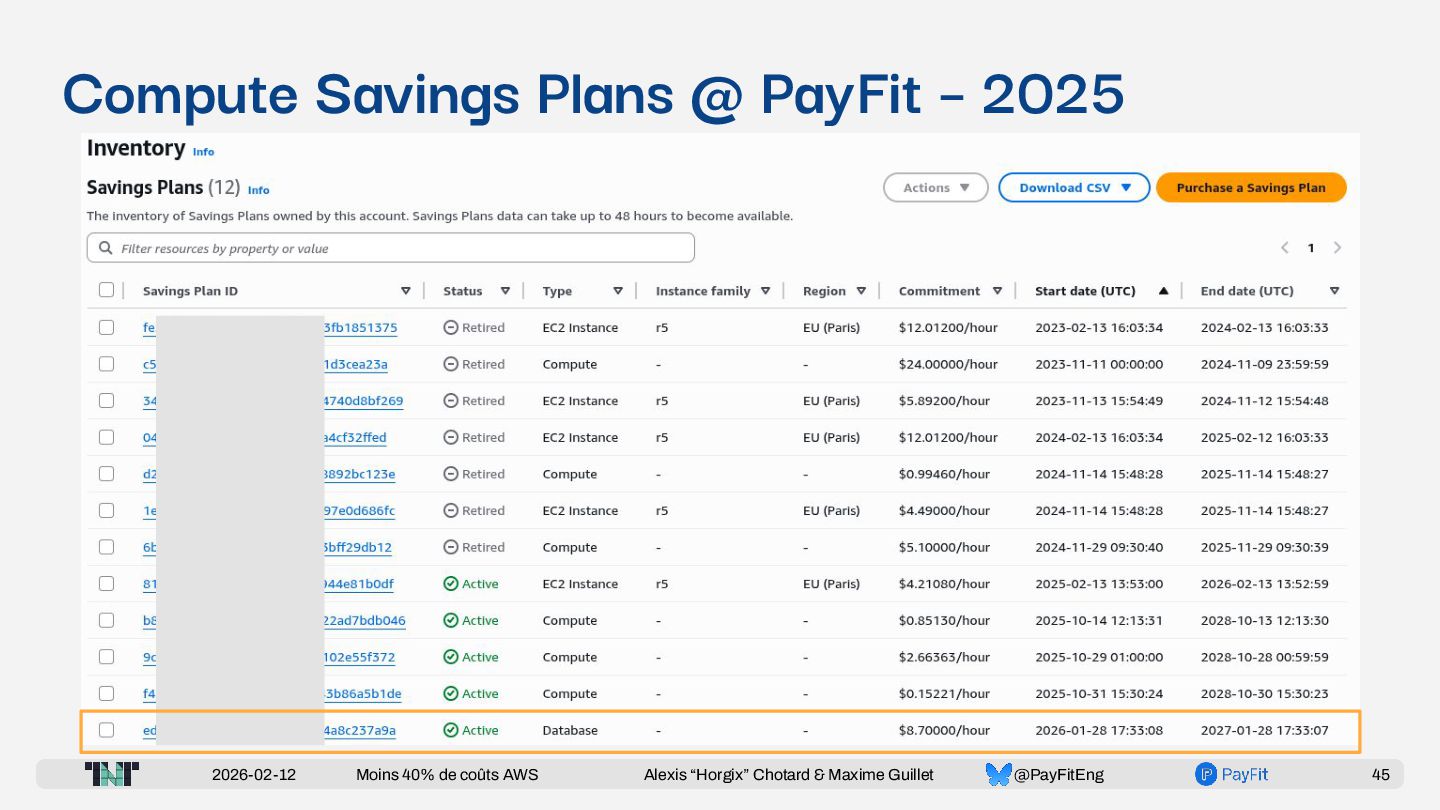Select checkbox for plan ending 97e0d686fc
The height and width of the screenshot is (810, 1440).
[x=106, y=510]
